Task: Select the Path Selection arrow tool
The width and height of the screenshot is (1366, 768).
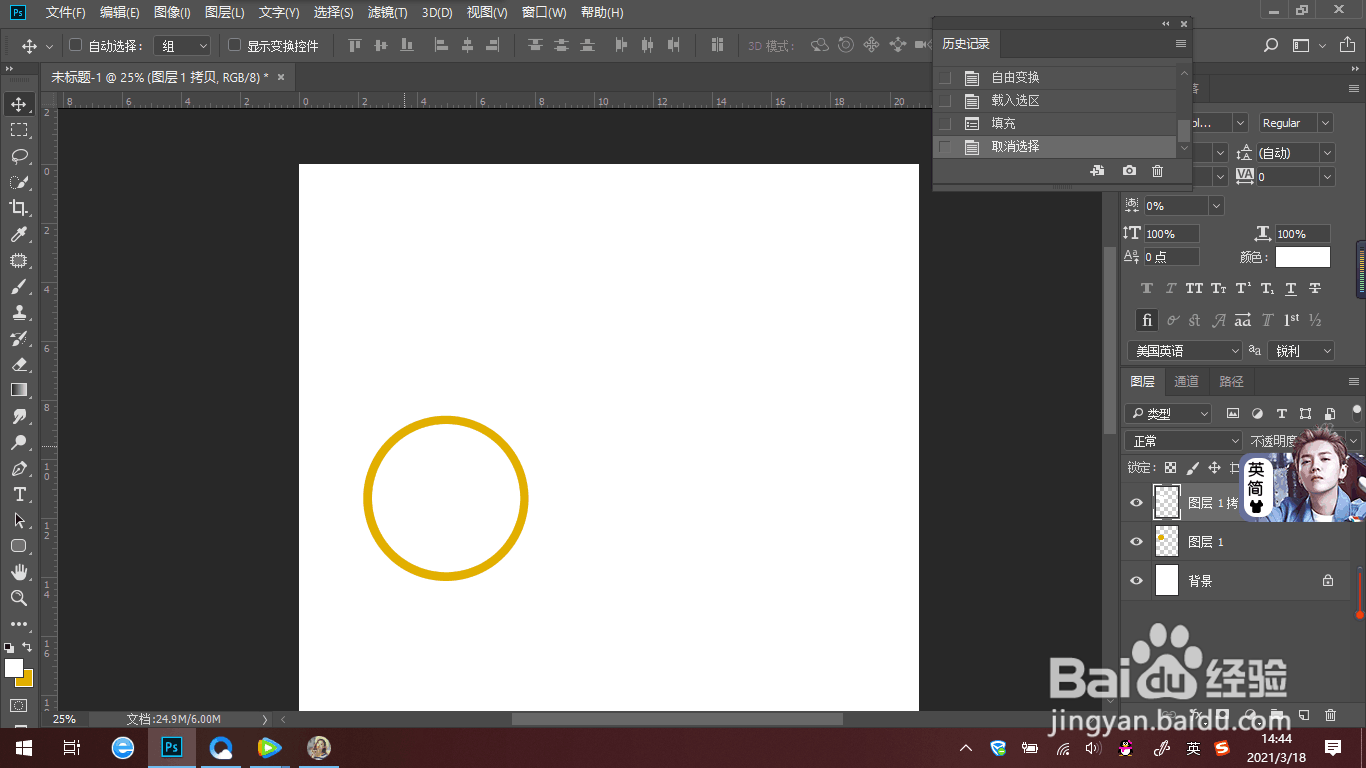Action: click(19, 520)
